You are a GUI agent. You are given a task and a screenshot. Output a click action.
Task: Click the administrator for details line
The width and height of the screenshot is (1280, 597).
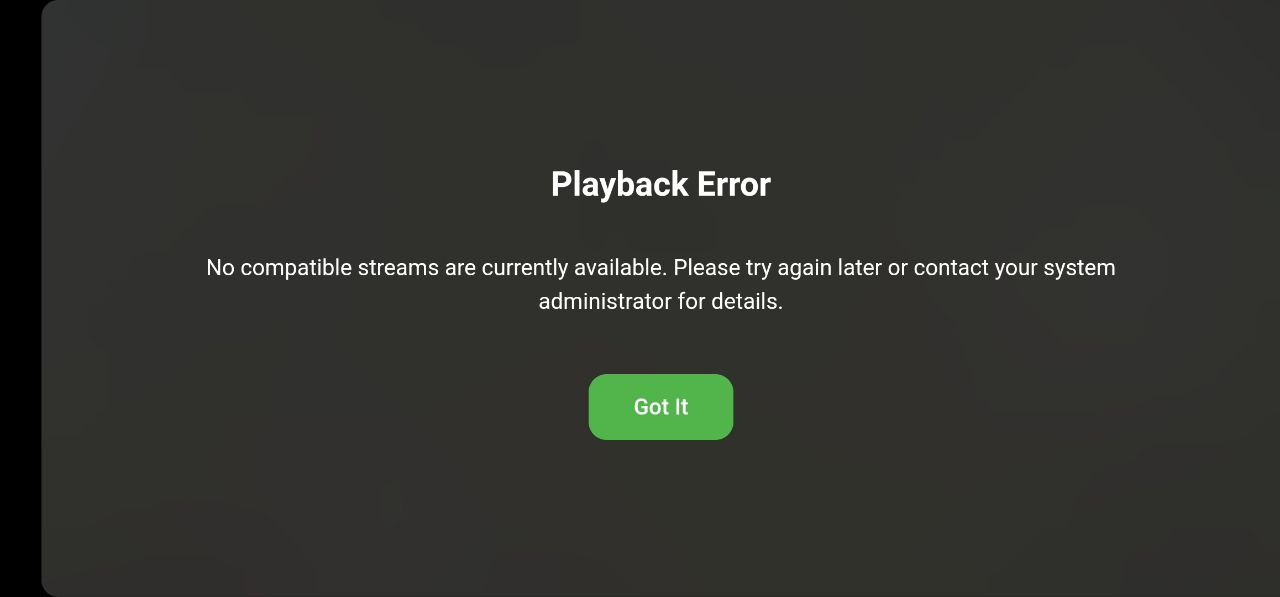coord(660,301)
